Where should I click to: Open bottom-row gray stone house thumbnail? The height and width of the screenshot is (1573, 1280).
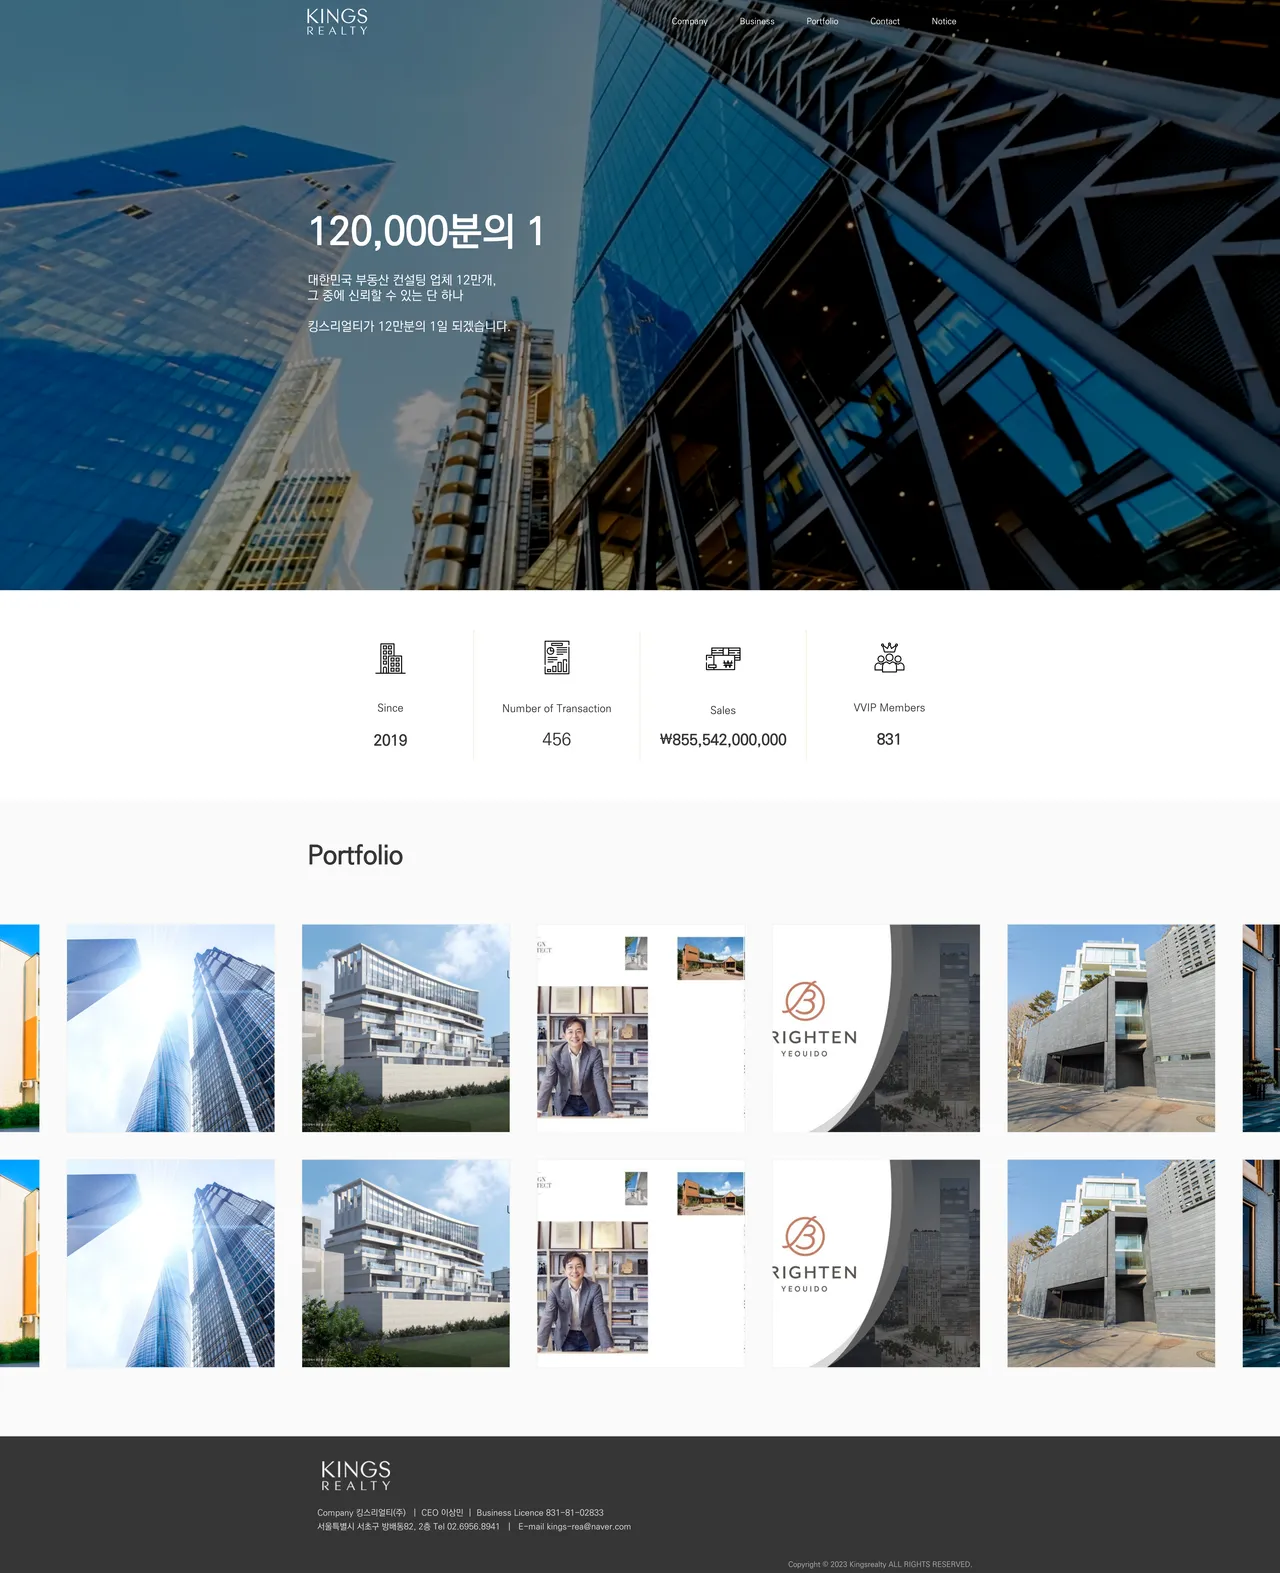[x=1111, y=1263]
